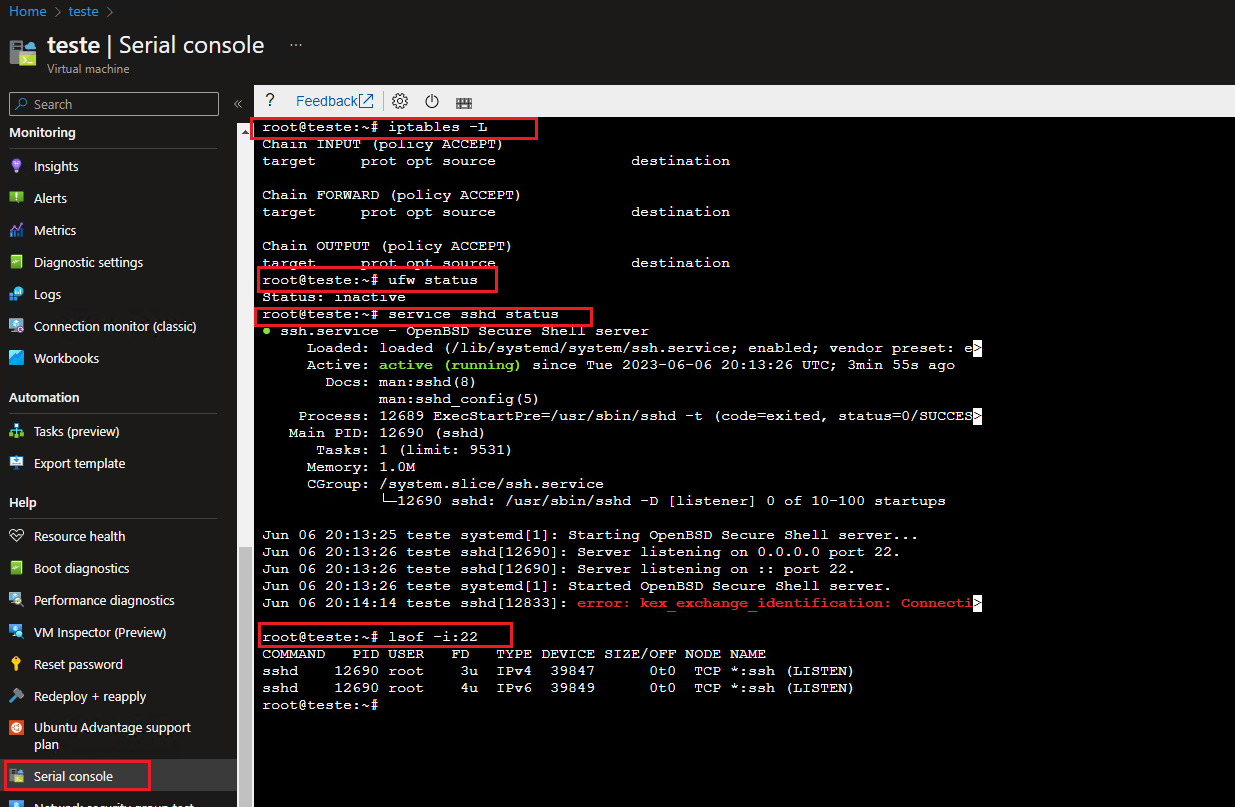Open Diagnostic settings menu item

(88, 262)
